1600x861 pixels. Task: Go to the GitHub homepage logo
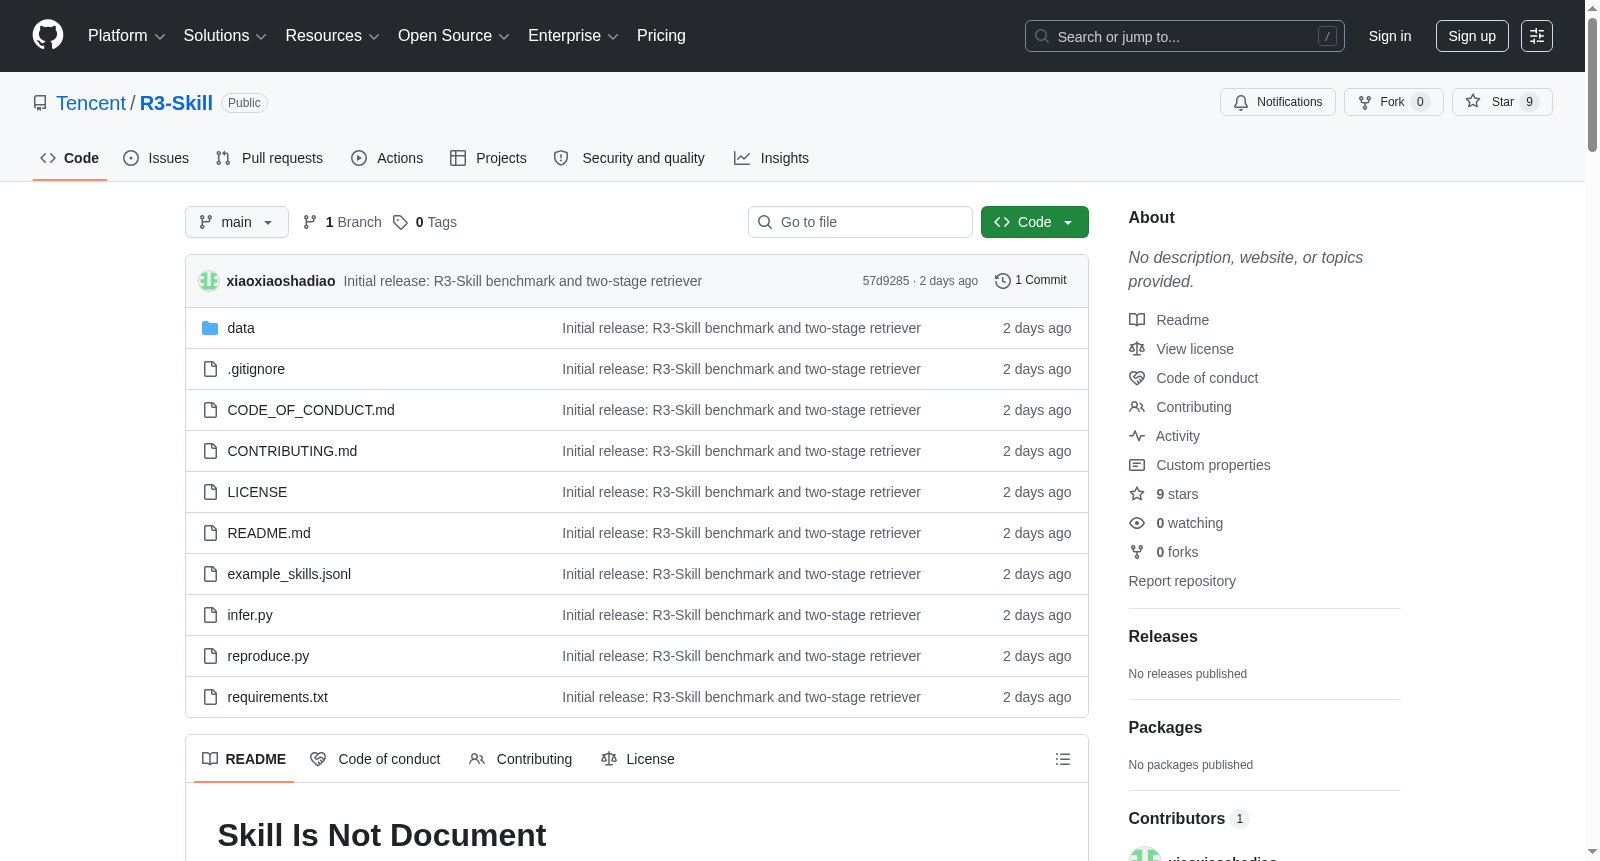[48, 35]
